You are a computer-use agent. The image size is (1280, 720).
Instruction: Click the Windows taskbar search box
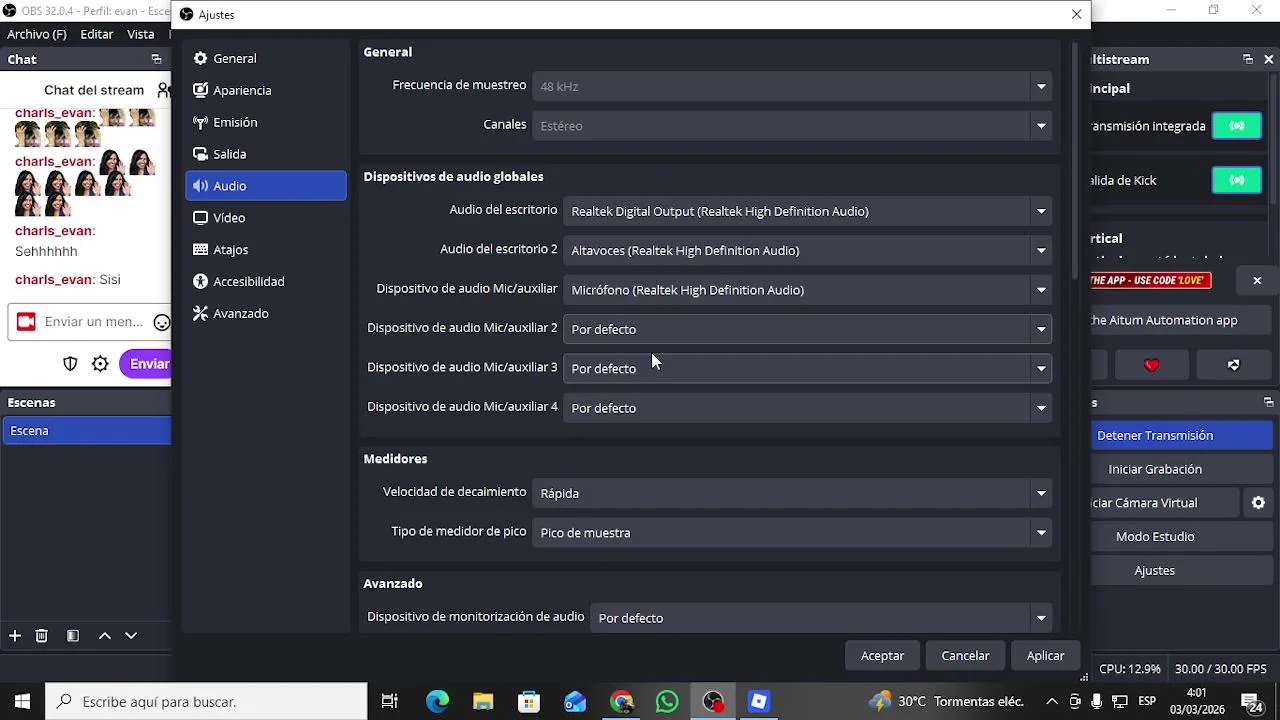207,701
